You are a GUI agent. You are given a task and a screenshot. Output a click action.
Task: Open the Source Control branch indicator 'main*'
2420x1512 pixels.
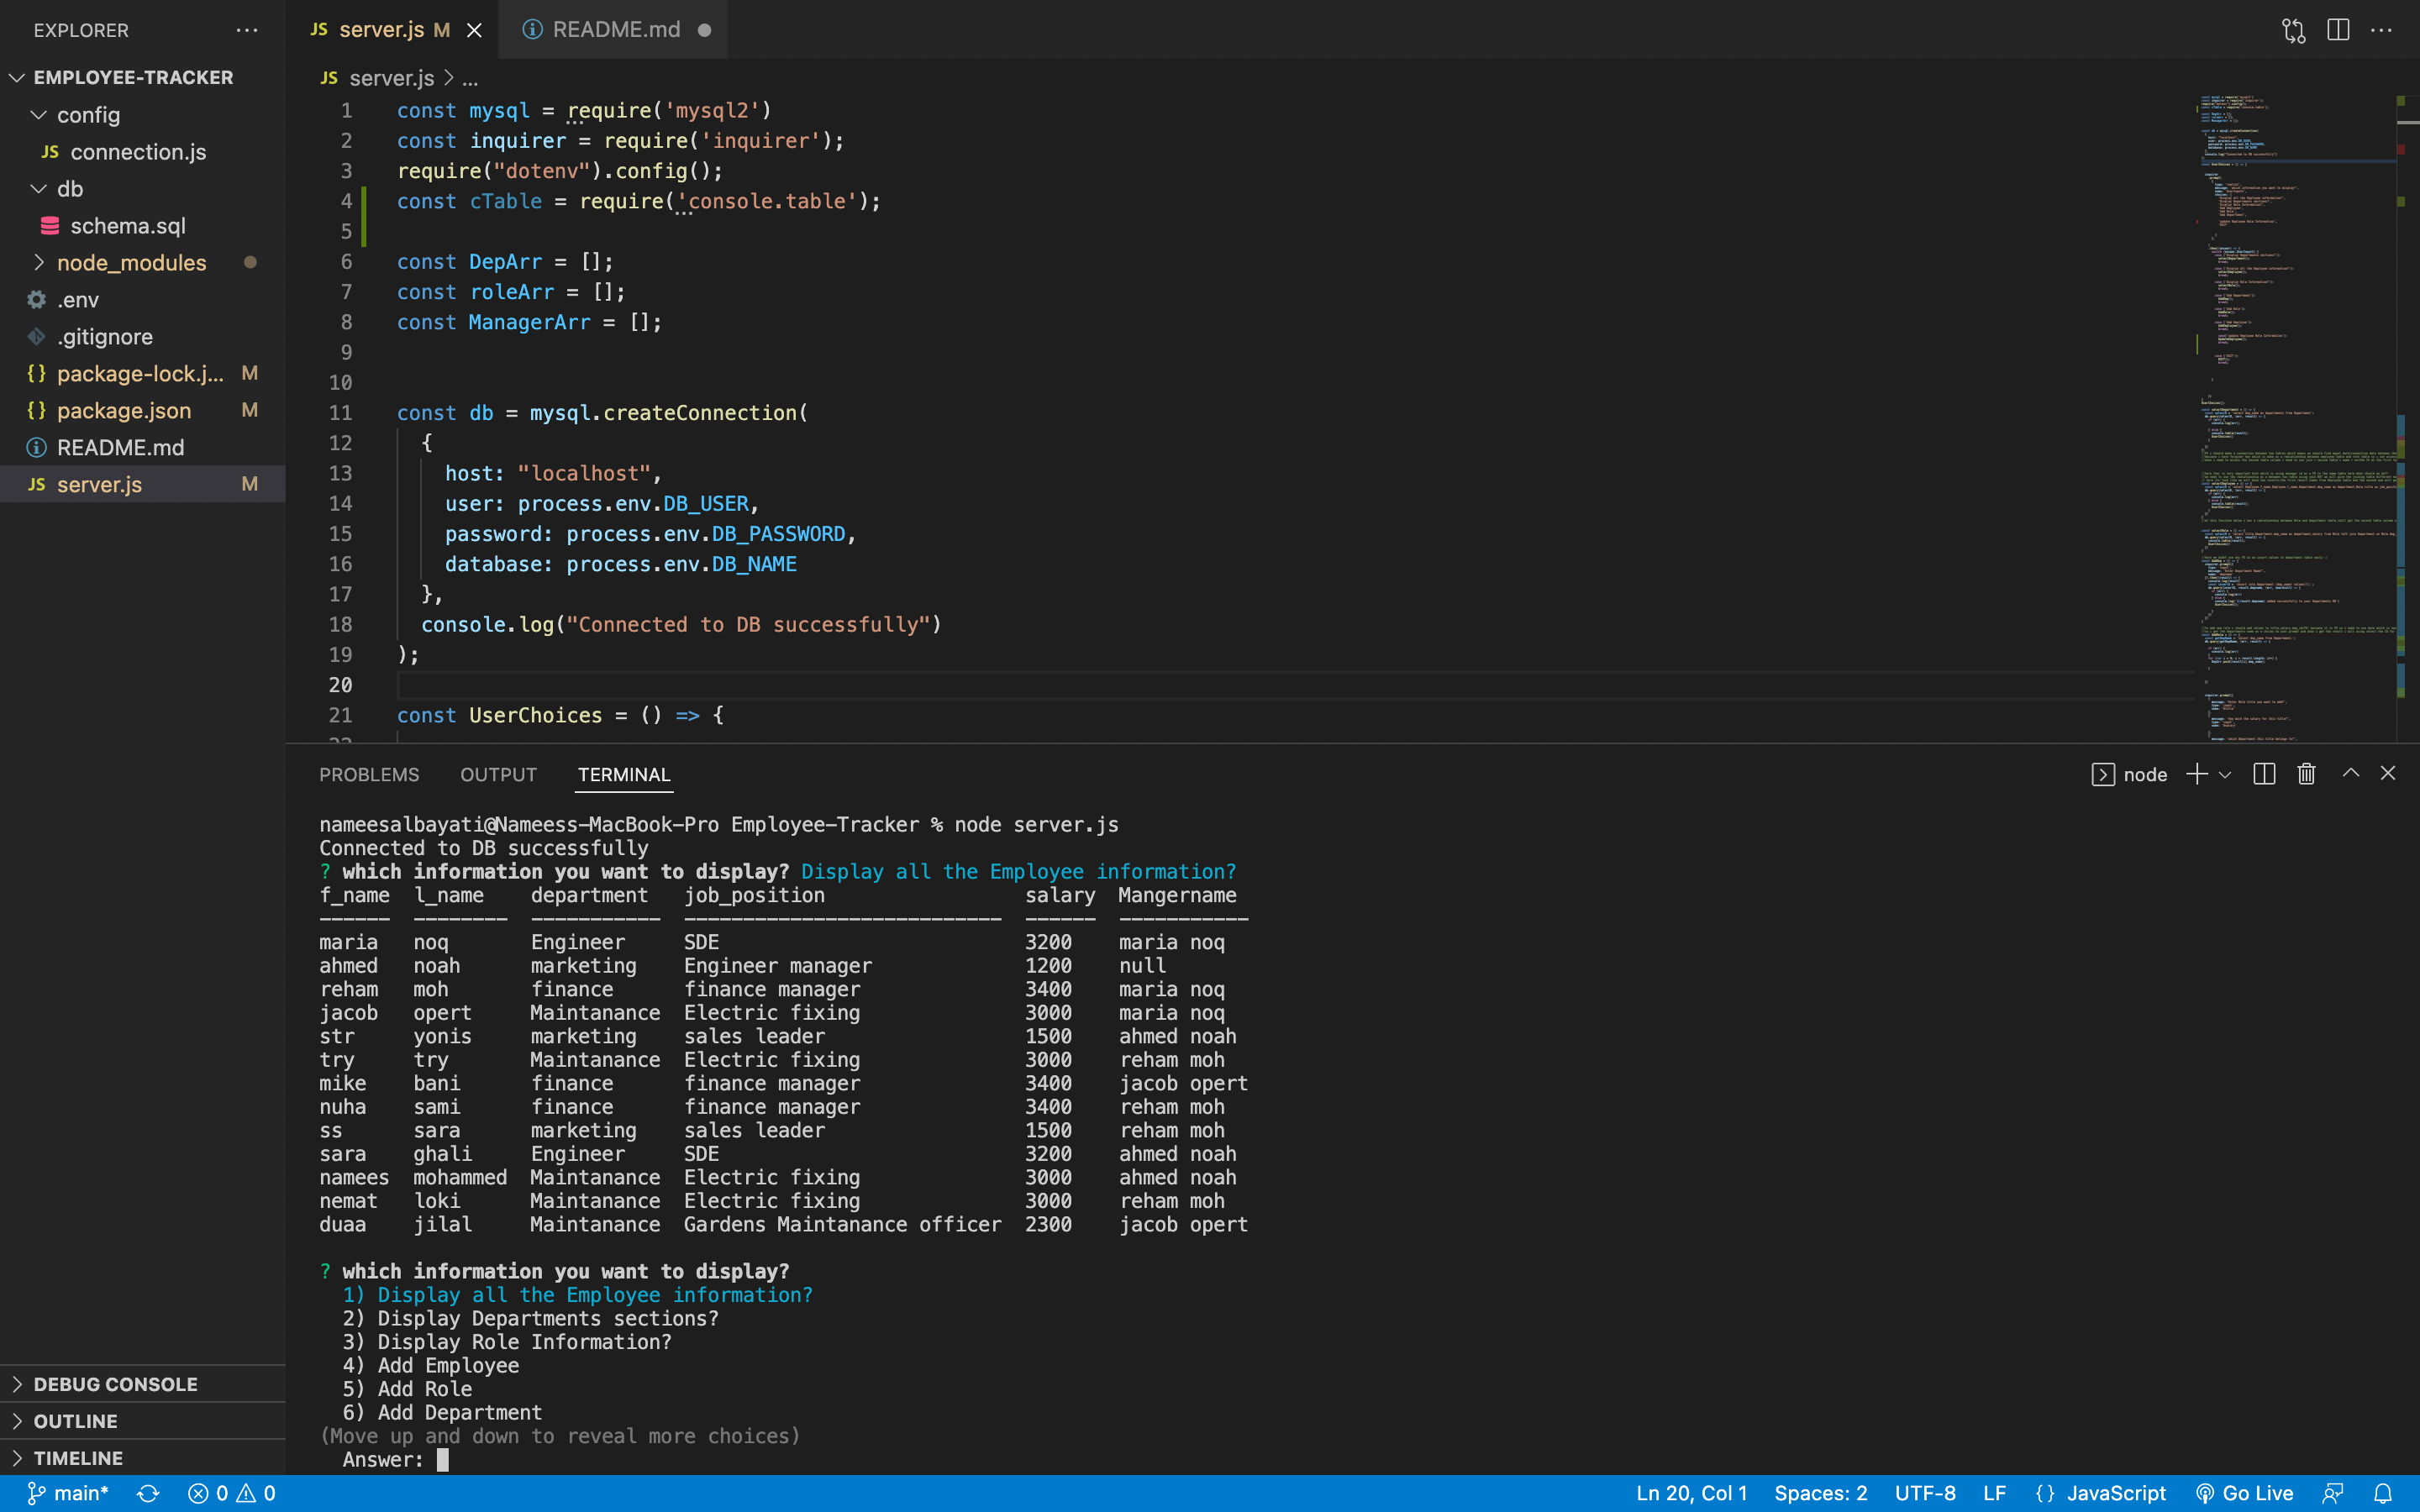67,1492
